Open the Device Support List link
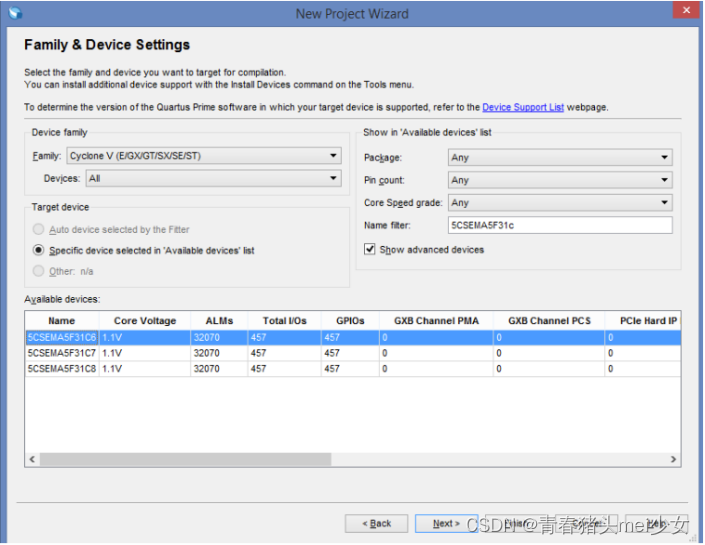705x545 pixels. point(523,107)
